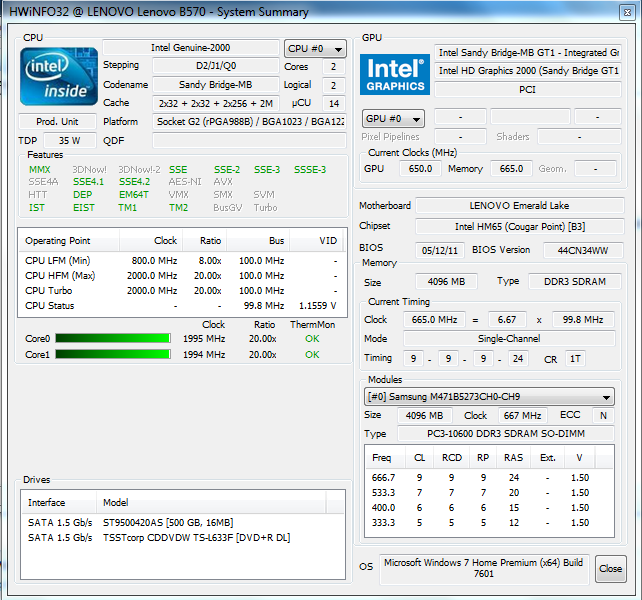Click the Intel Graphics logo
Viewport: 642px width, 600px height.
click(395, 79)
